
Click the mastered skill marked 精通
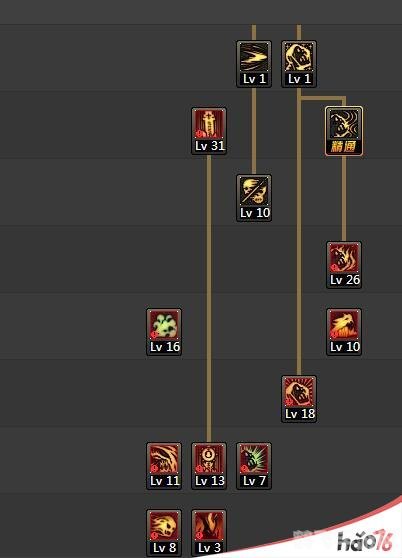[344, 131]
